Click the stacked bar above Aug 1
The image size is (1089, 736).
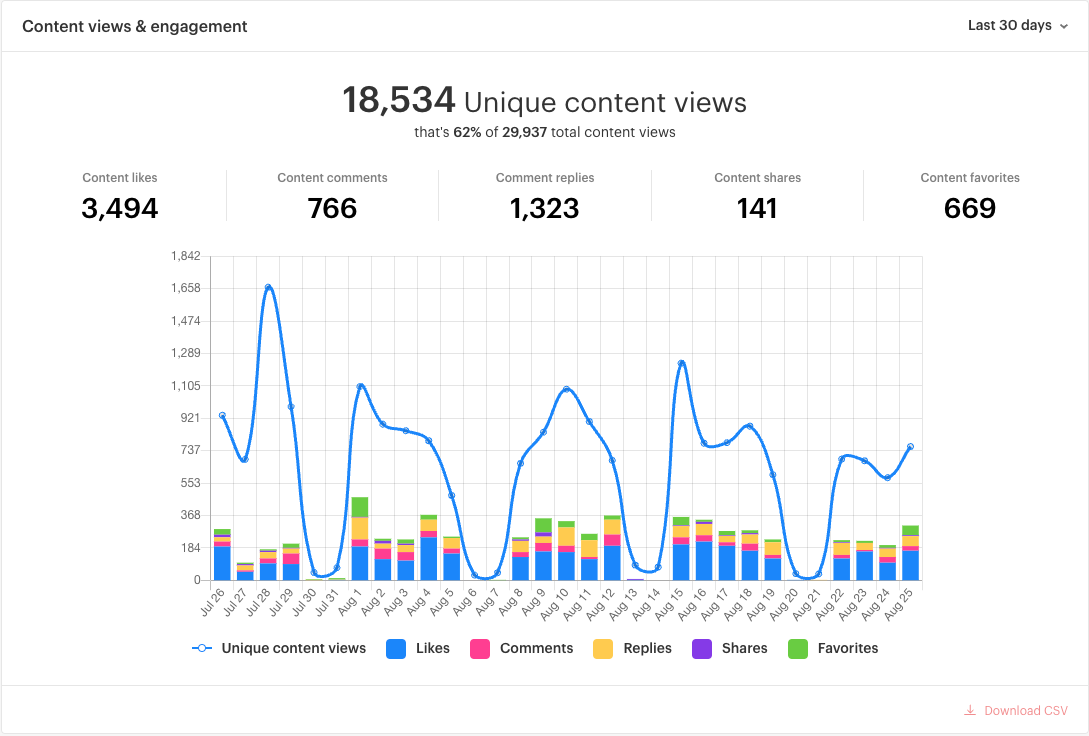(x=360, y=540)
